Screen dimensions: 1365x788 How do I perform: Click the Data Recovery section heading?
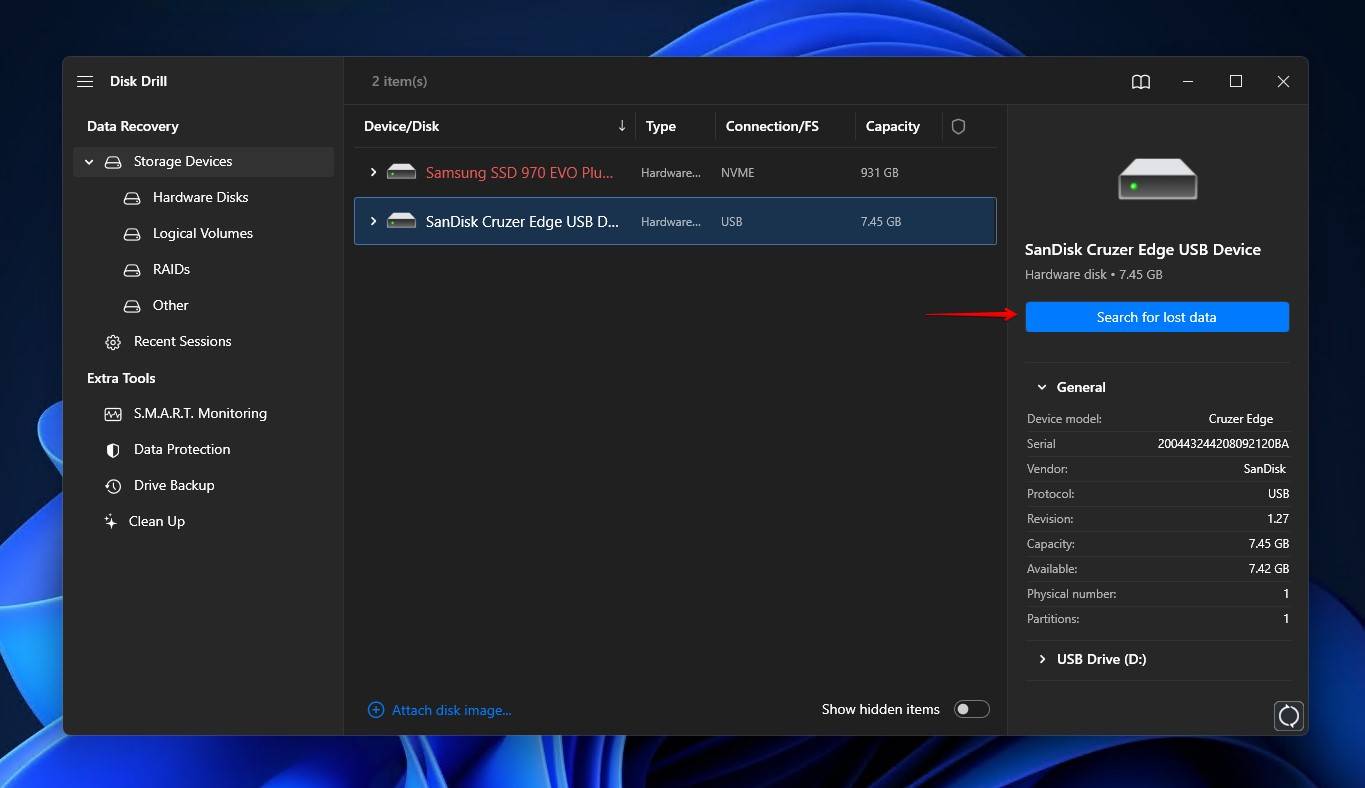(x=133, y=127)
